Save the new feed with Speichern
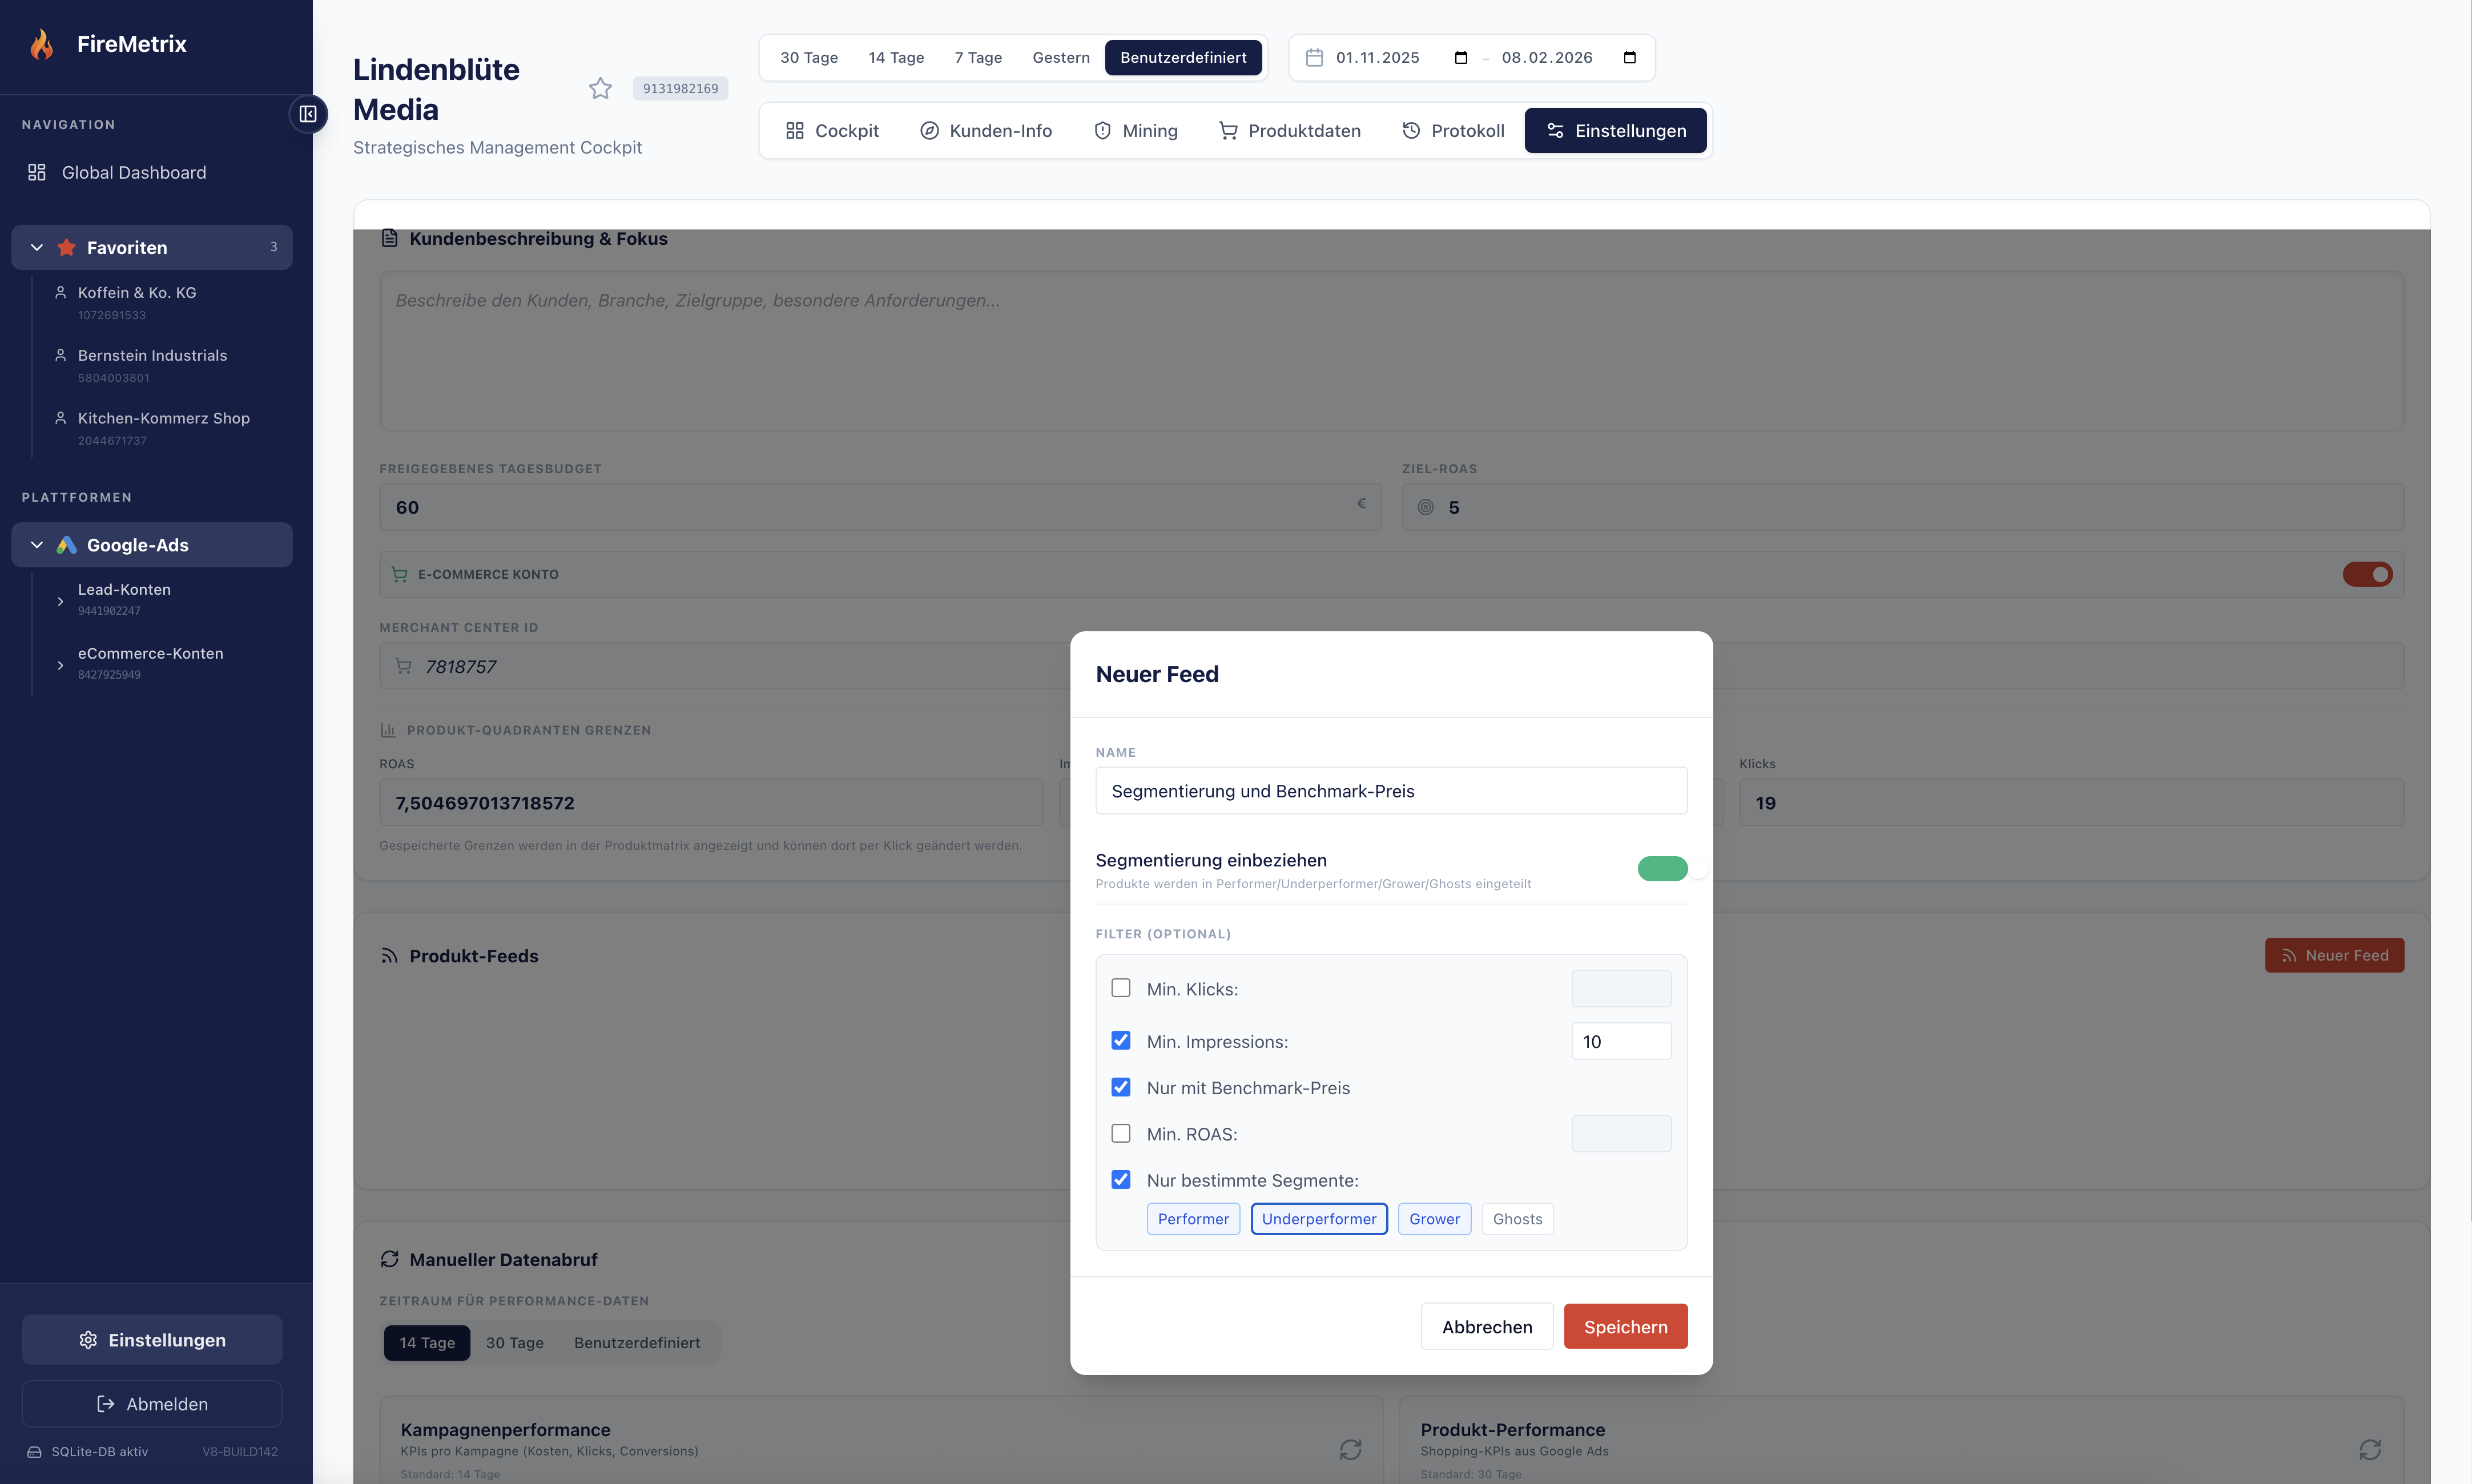This screenshot has width=2472, height=1484. [x=1625, y=1326]
